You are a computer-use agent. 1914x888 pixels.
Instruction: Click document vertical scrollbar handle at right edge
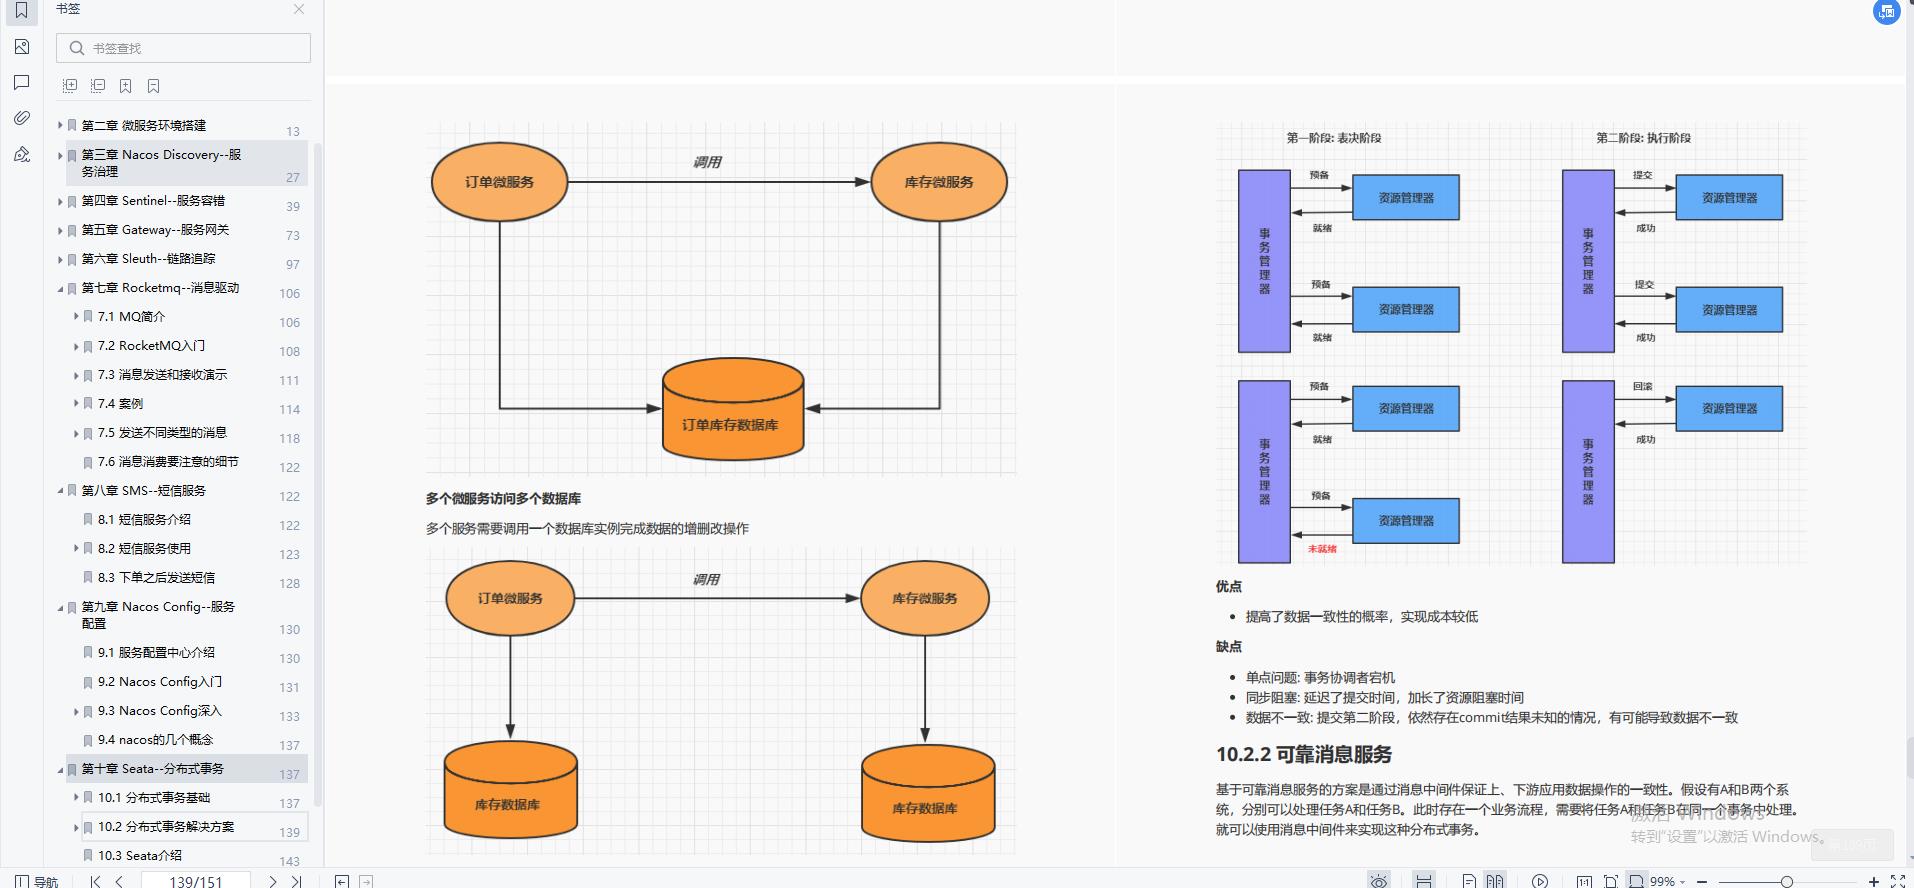[x=1909, y=756]
